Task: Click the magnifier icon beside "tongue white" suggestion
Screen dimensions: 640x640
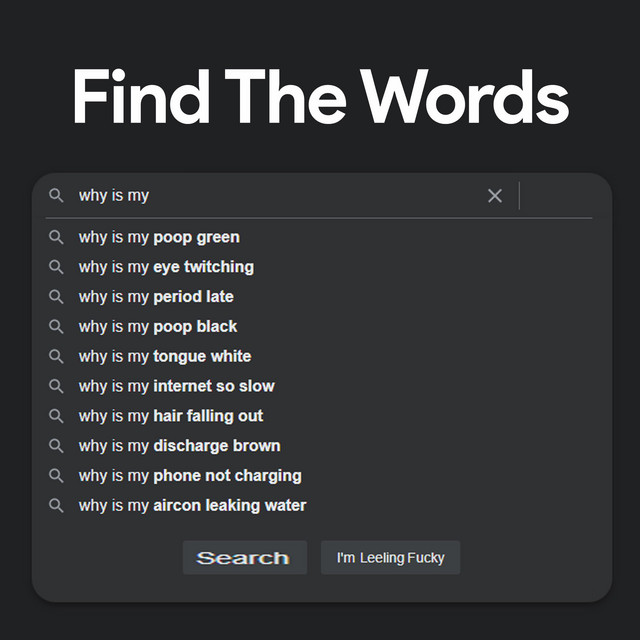Action: point(57,356)
